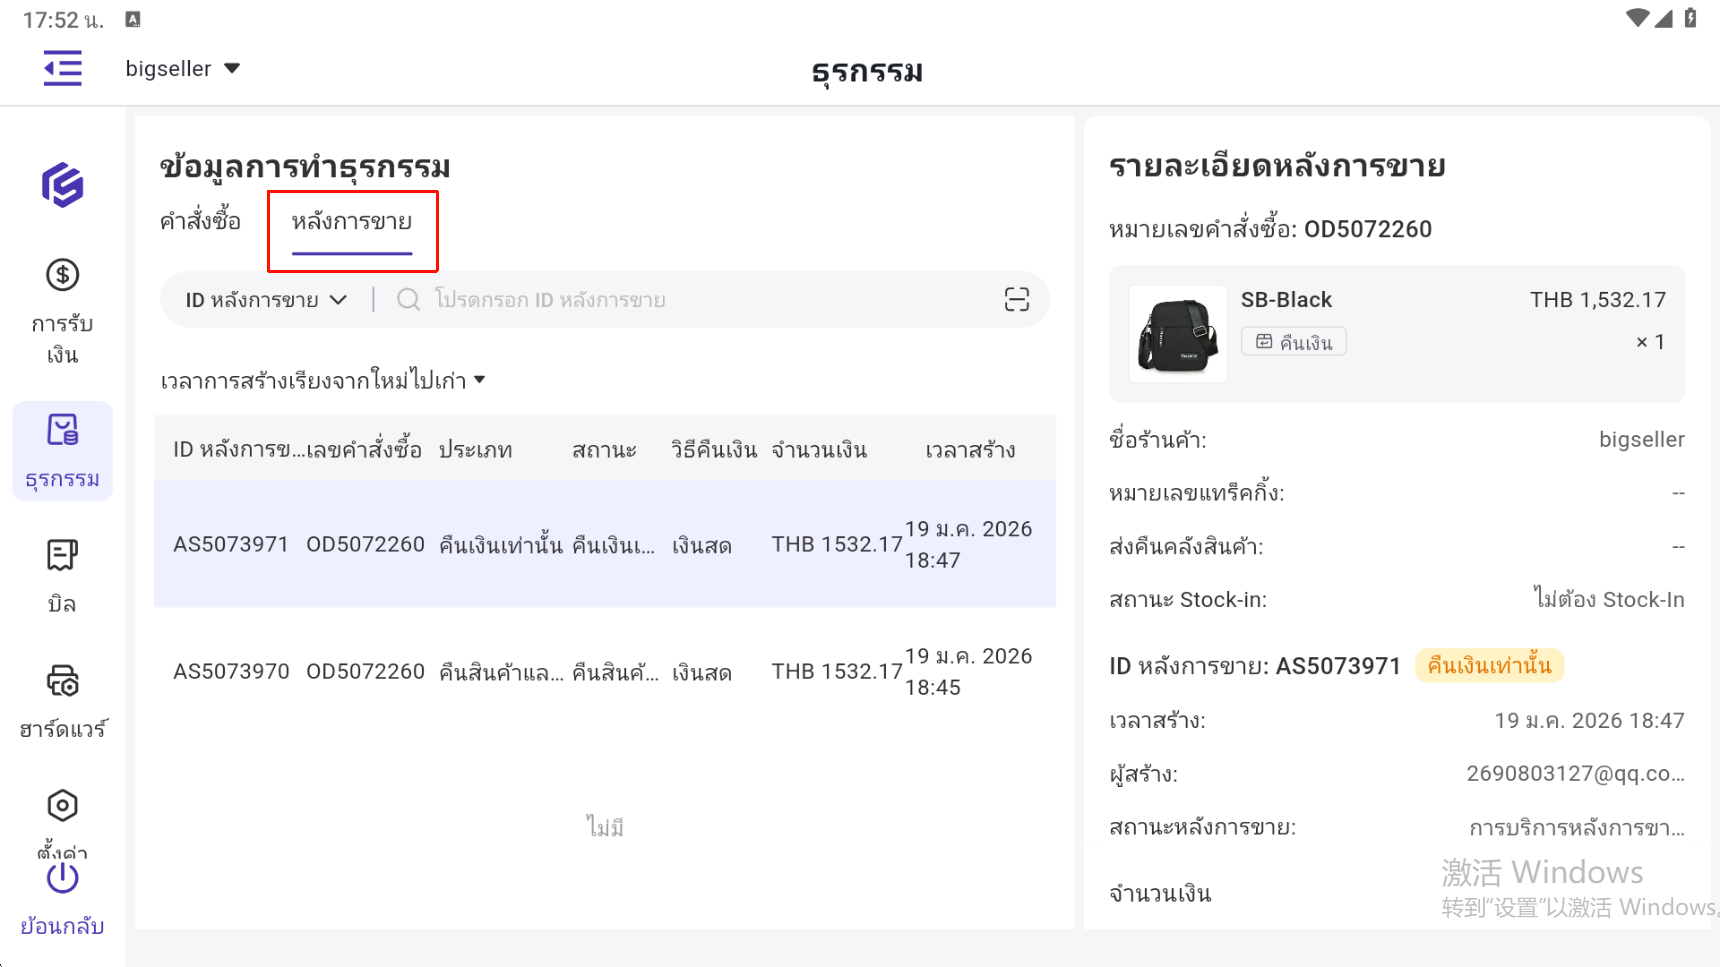Image resolution: width=1720 pixels, height=967 pixels.
Task: Click the คืนเงิน refund tag under SB-Black
Action: click(1294, 342)
